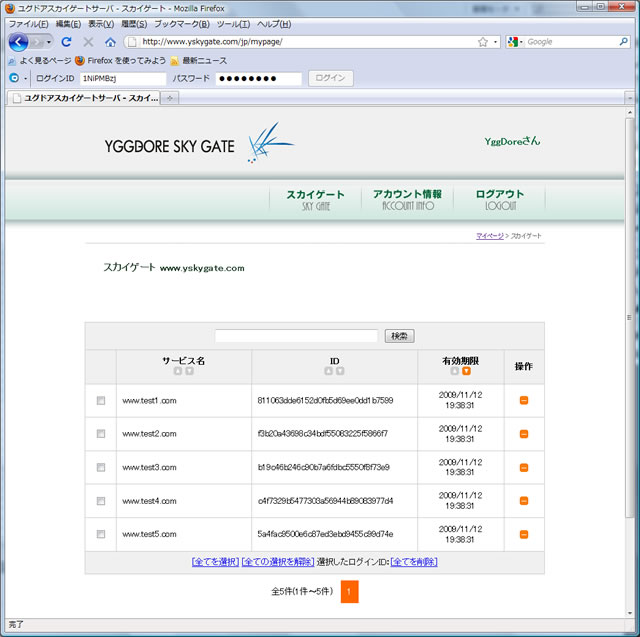The image size is (640, 637).
Task: Click the orange page 1 pagination button
Action: (x=349, y=591)
